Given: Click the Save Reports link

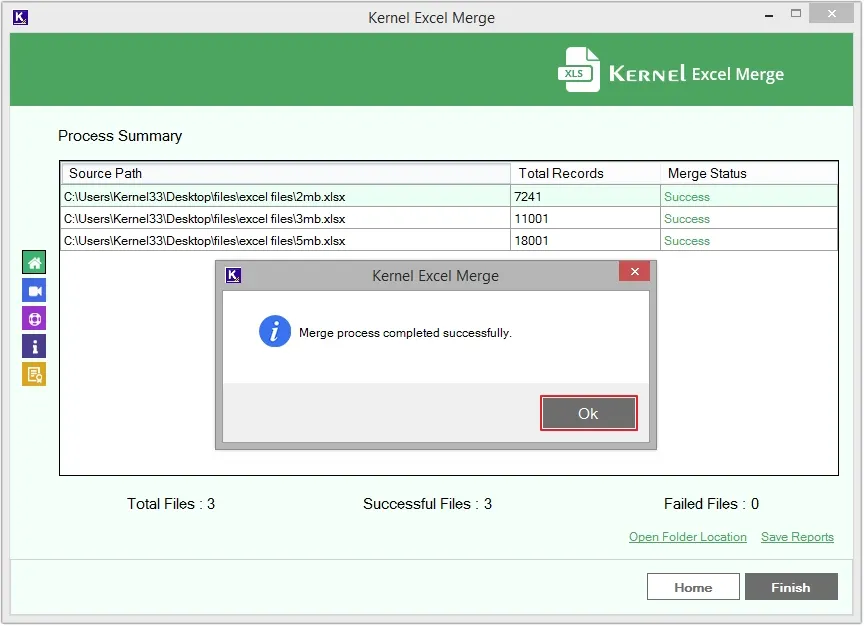Looking at the screenshot, I should coord(797,537).
